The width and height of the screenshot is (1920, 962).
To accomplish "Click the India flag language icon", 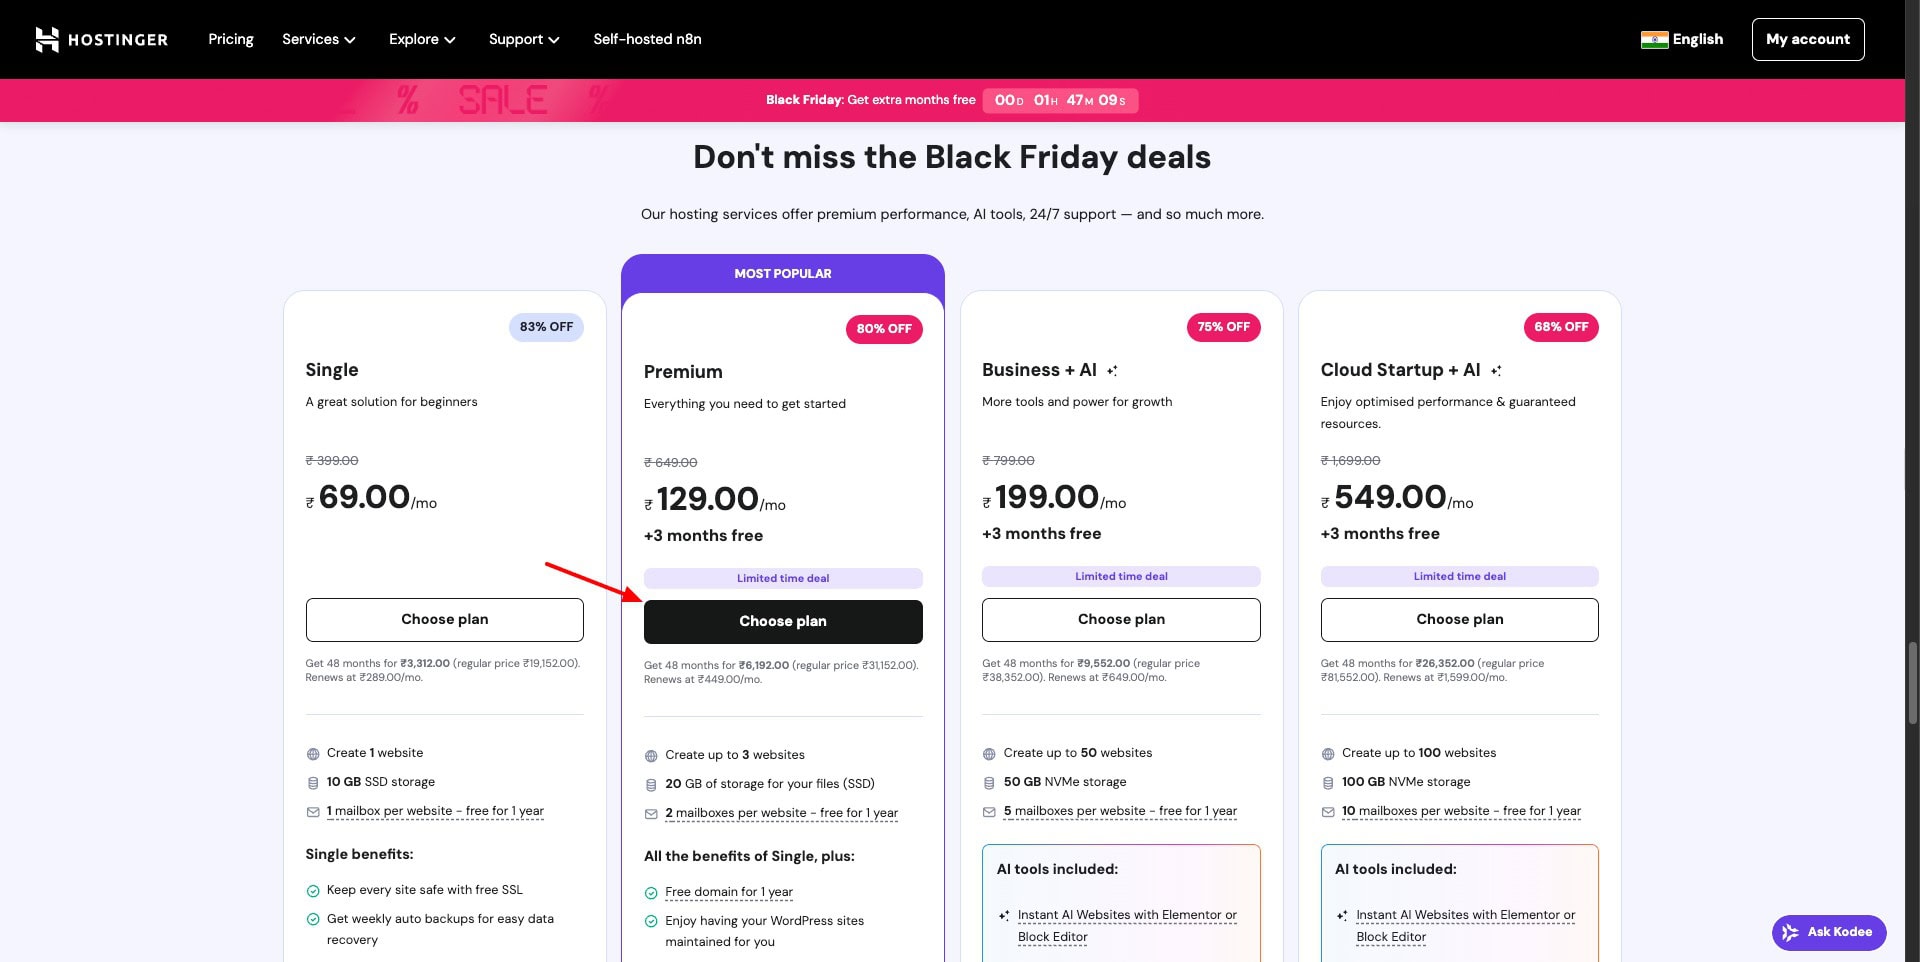I will [x=1654, y=39].
